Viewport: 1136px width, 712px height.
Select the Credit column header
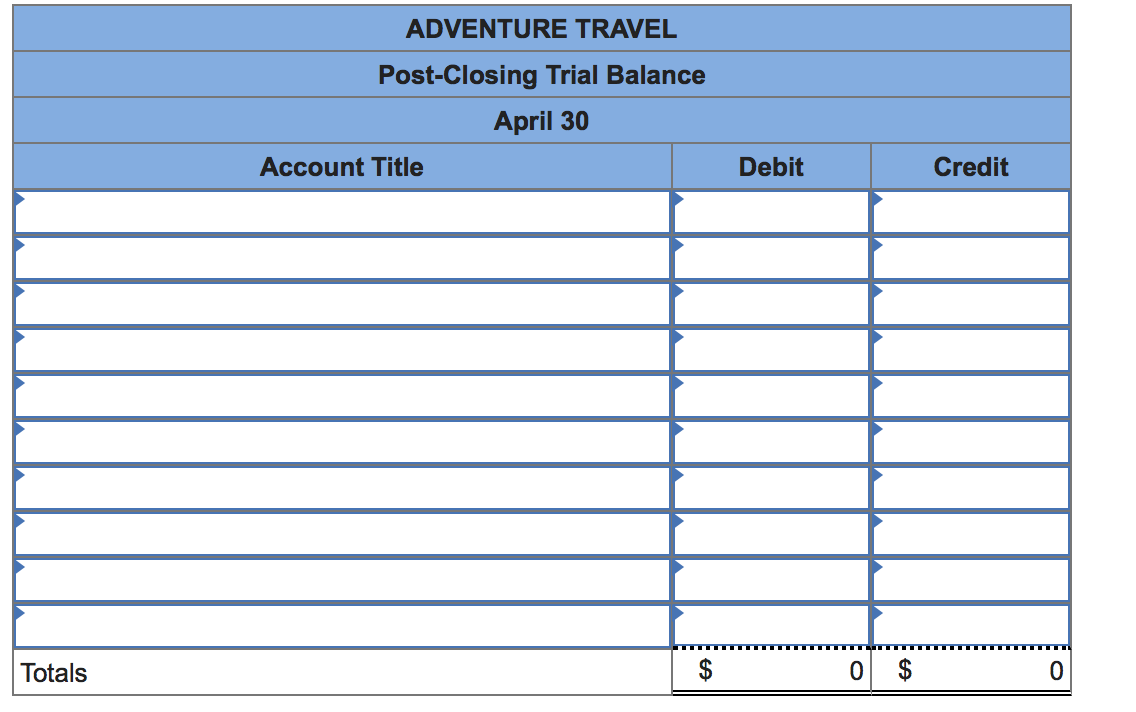pos(972,167)
